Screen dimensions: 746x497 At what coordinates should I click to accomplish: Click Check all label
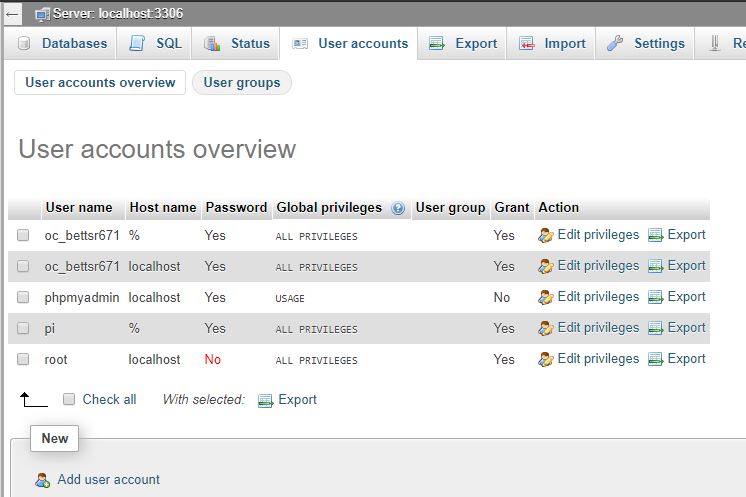pos(109,400)
